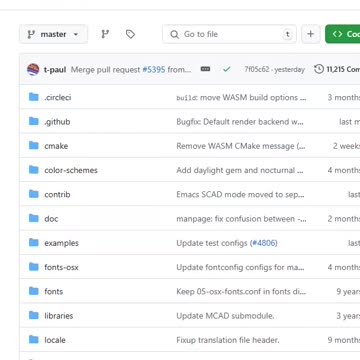This screenshot has width=360, height=360.
Task: Open commit 'Add daylight gem and nocturnal'
Action: (240, 170)
